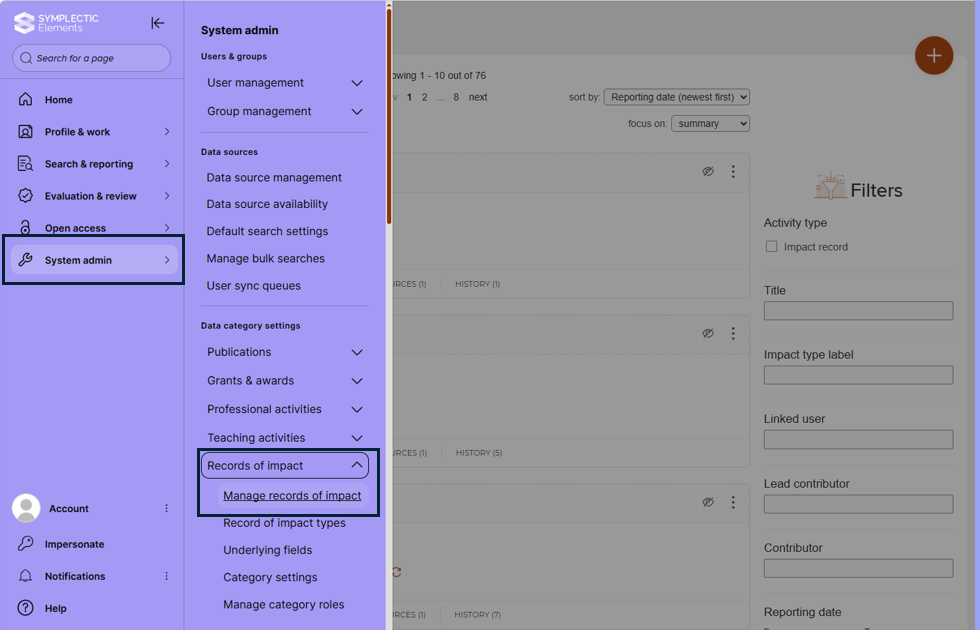Click the Impact type label filter field
This screenshot has width=980, height=630.
858,375
